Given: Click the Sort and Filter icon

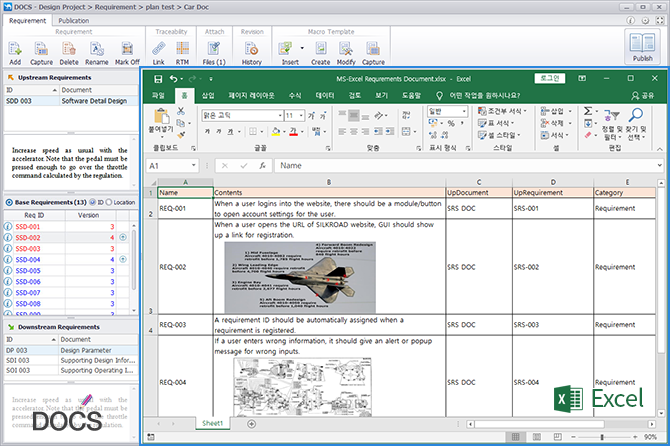Looking at the screenshot, I should [611, 115].
